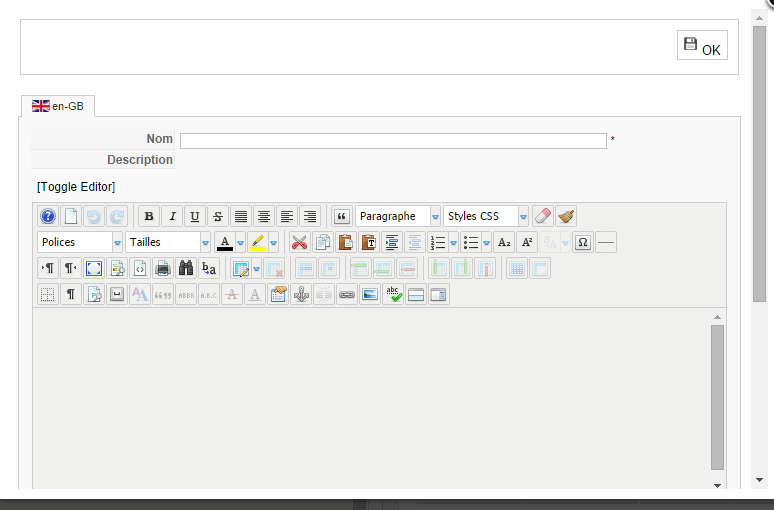Click the red scissors Cut icon
Image resolution: width=774 pixels, height=510 pixels.
tap(298, 242)
